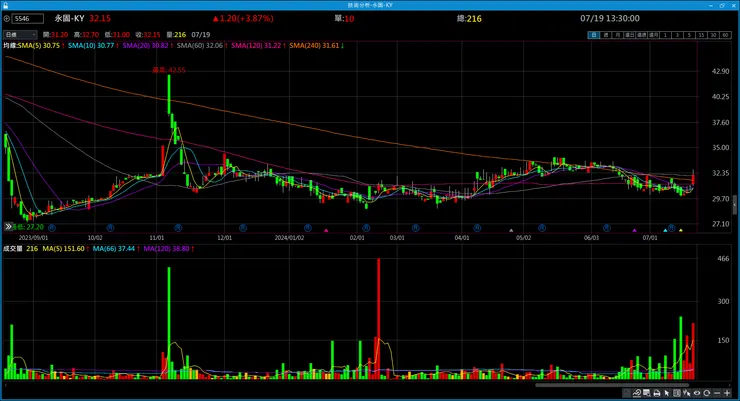740x401 pixels.
Task: Open the table search icon in bottom toolbar
Action: pos(647,393)
